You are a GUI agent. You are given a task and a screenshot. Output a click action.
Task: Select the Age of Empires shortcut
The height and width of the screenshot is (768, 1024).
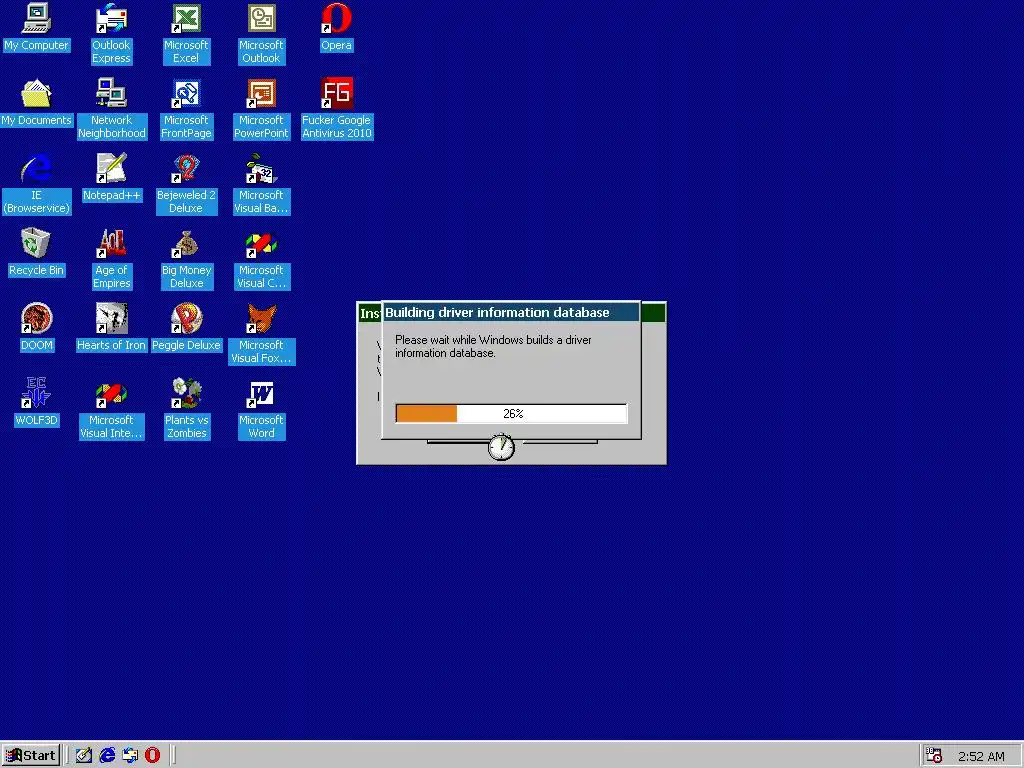tap(112, 259)
